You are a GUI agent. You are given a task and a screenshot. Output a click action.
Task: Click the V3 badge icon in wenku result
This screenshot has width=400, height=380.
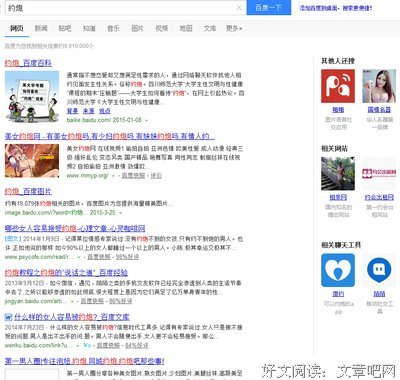click(x=86, y=346)
